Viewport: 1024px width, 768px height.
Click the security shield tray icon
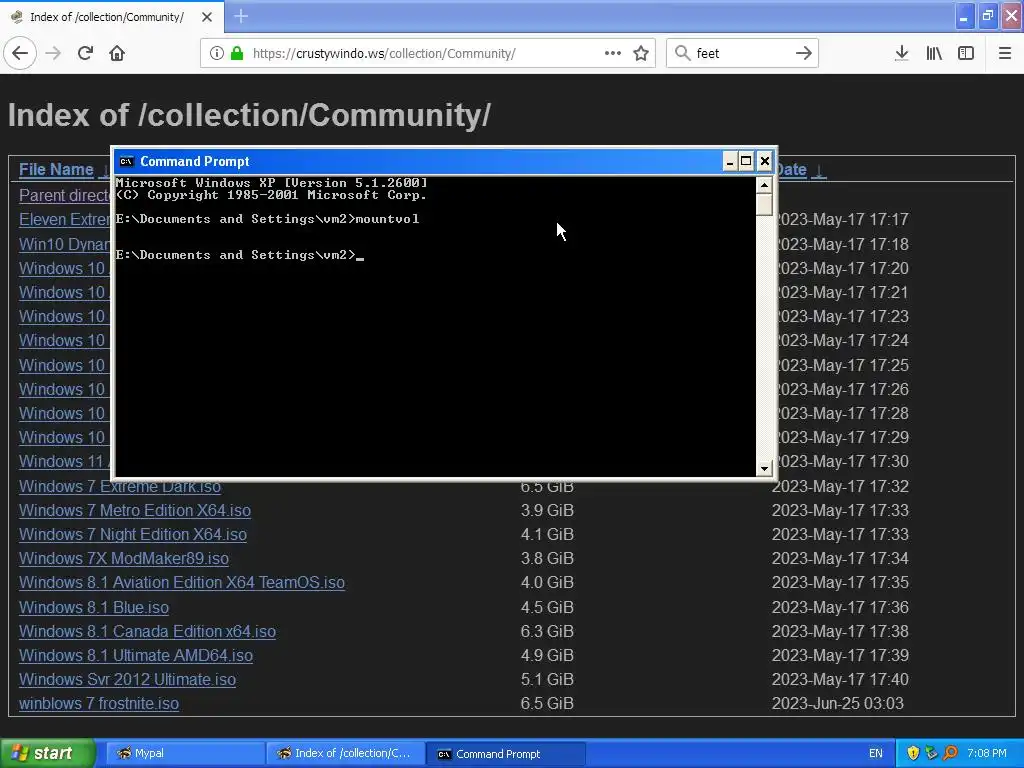pyautogui.click(x=912, y=754)
